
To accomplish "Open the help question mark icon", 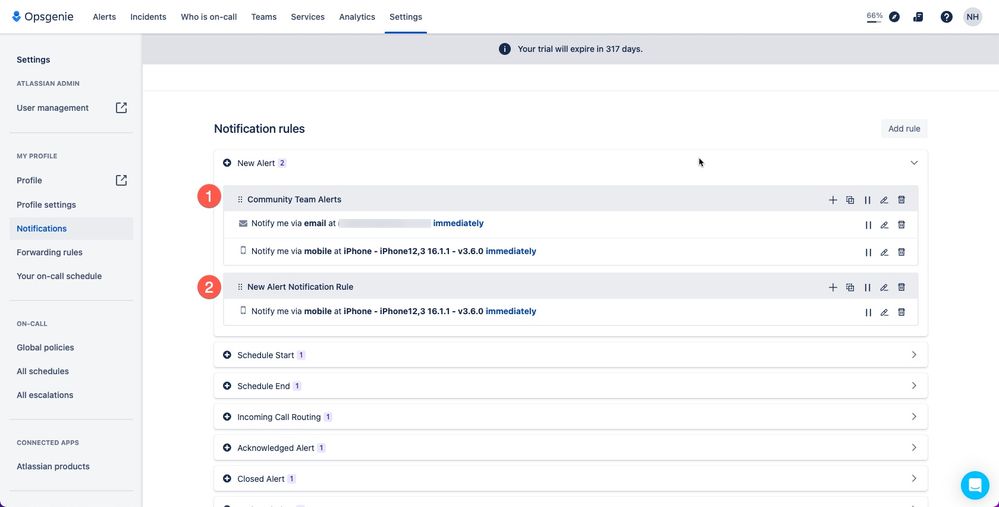I will 947,17.
